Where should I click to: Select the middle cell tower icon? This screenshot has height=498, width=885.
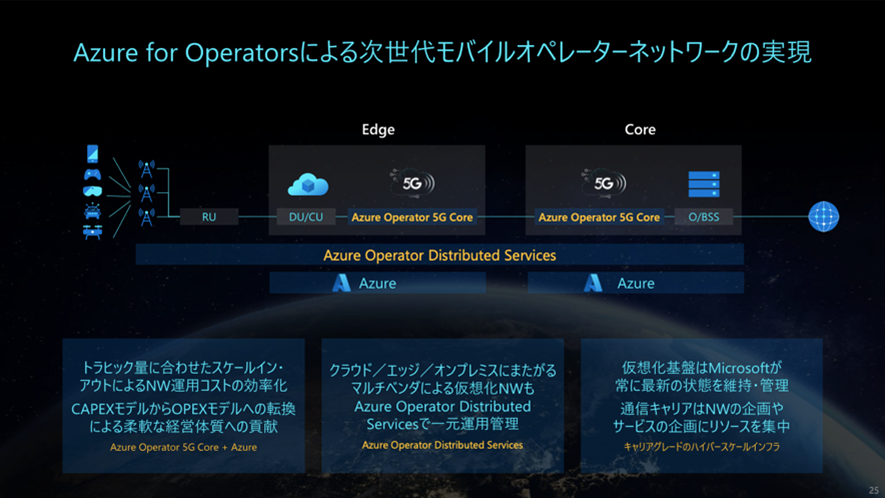[x=147, y=193]
